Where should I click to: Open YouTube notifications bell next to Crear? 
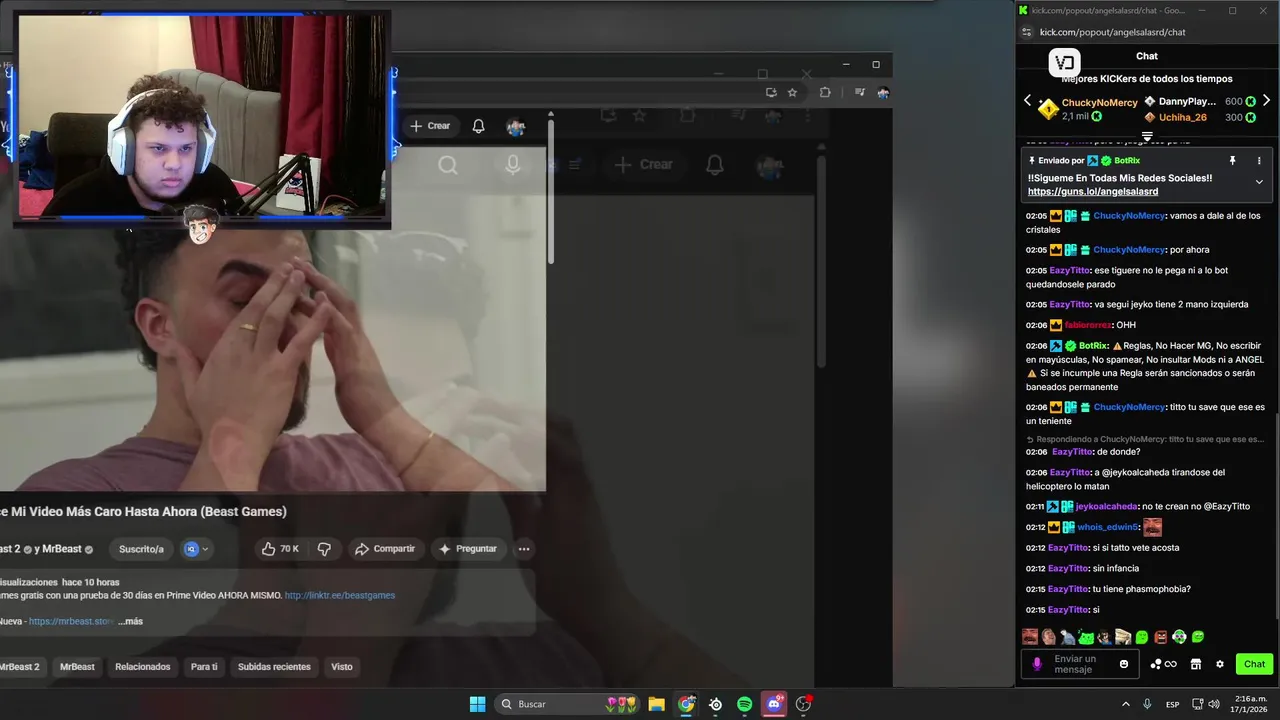pos(478,126)
